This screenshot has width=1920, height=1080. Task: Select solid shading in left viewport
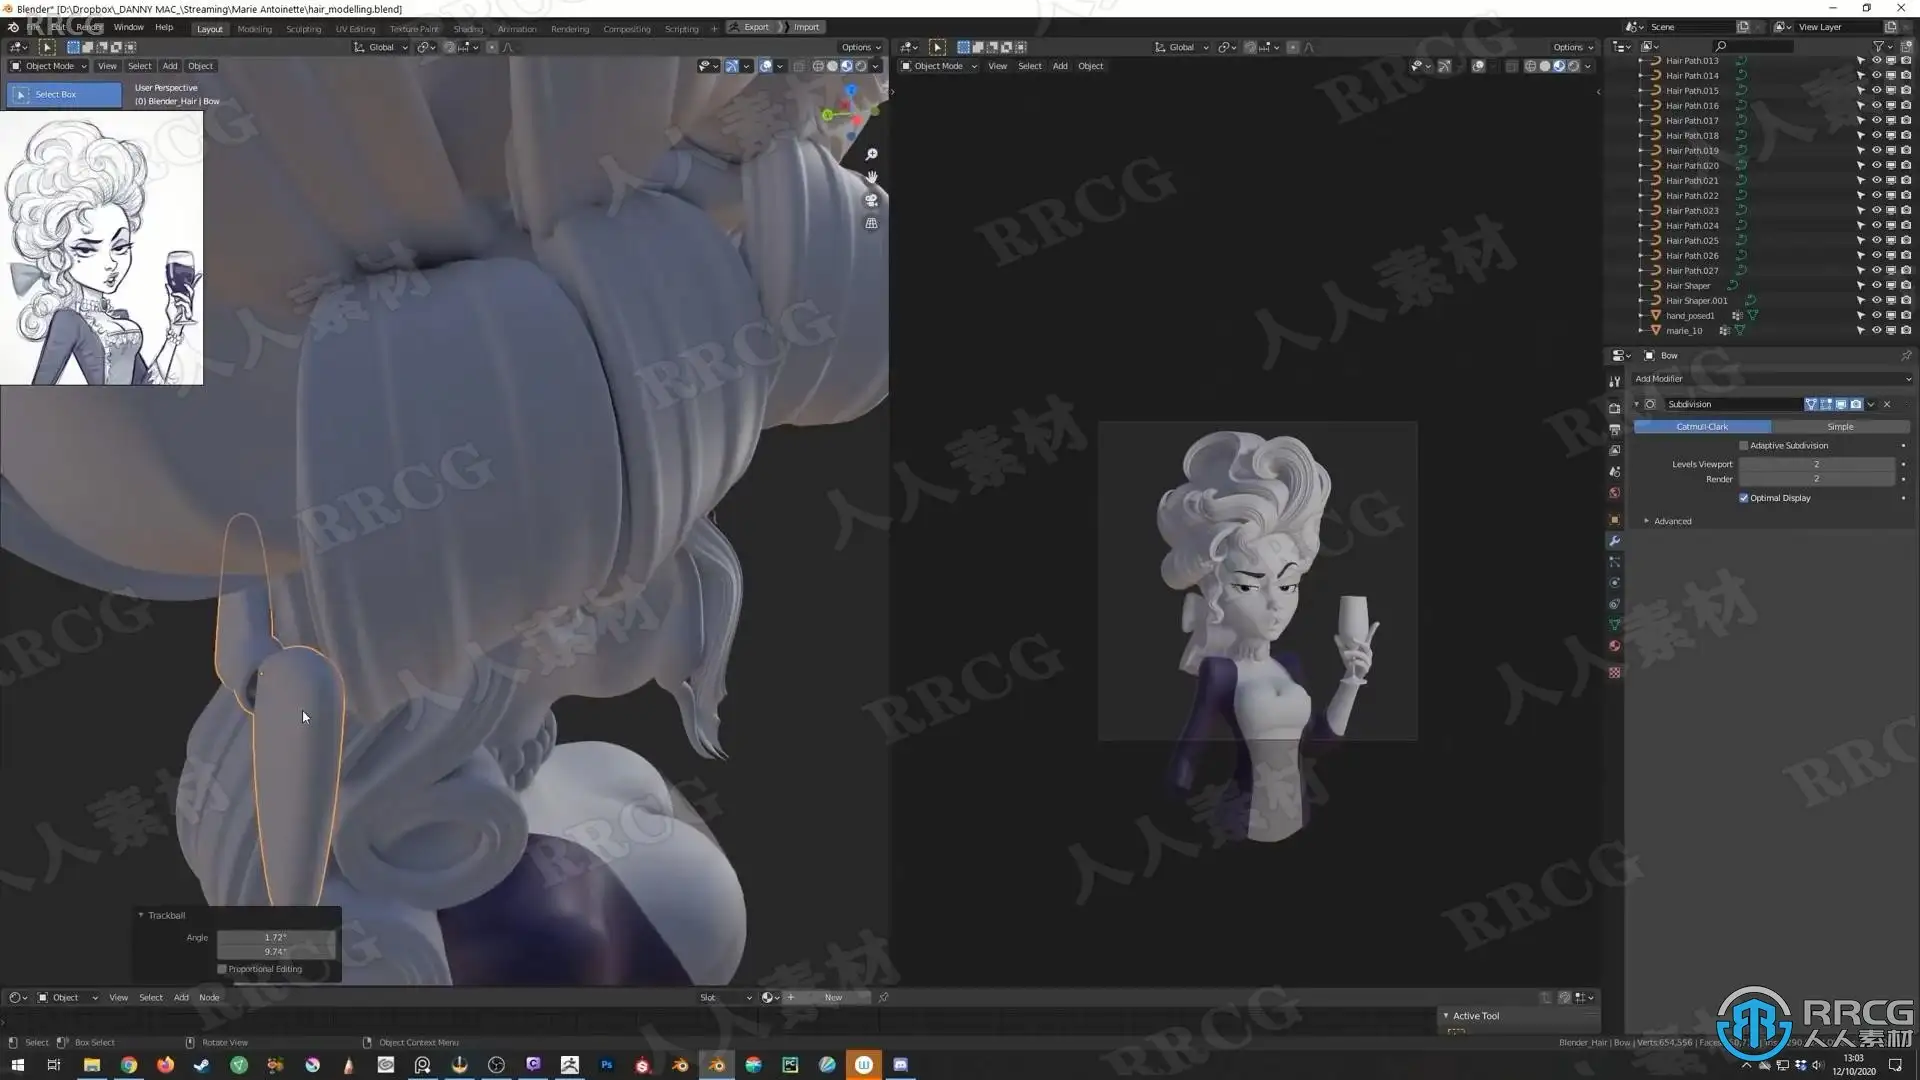[x=832, y=66]
